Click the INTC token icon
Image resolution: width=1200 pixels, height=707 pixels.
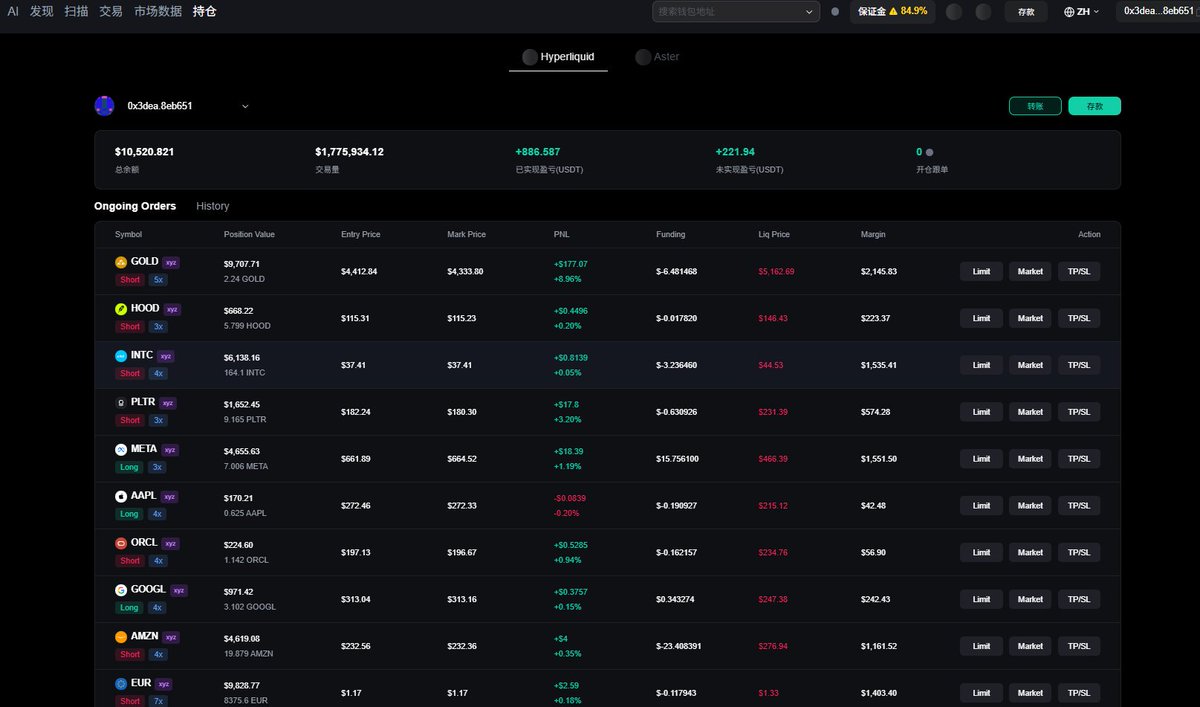click(121, 356)
